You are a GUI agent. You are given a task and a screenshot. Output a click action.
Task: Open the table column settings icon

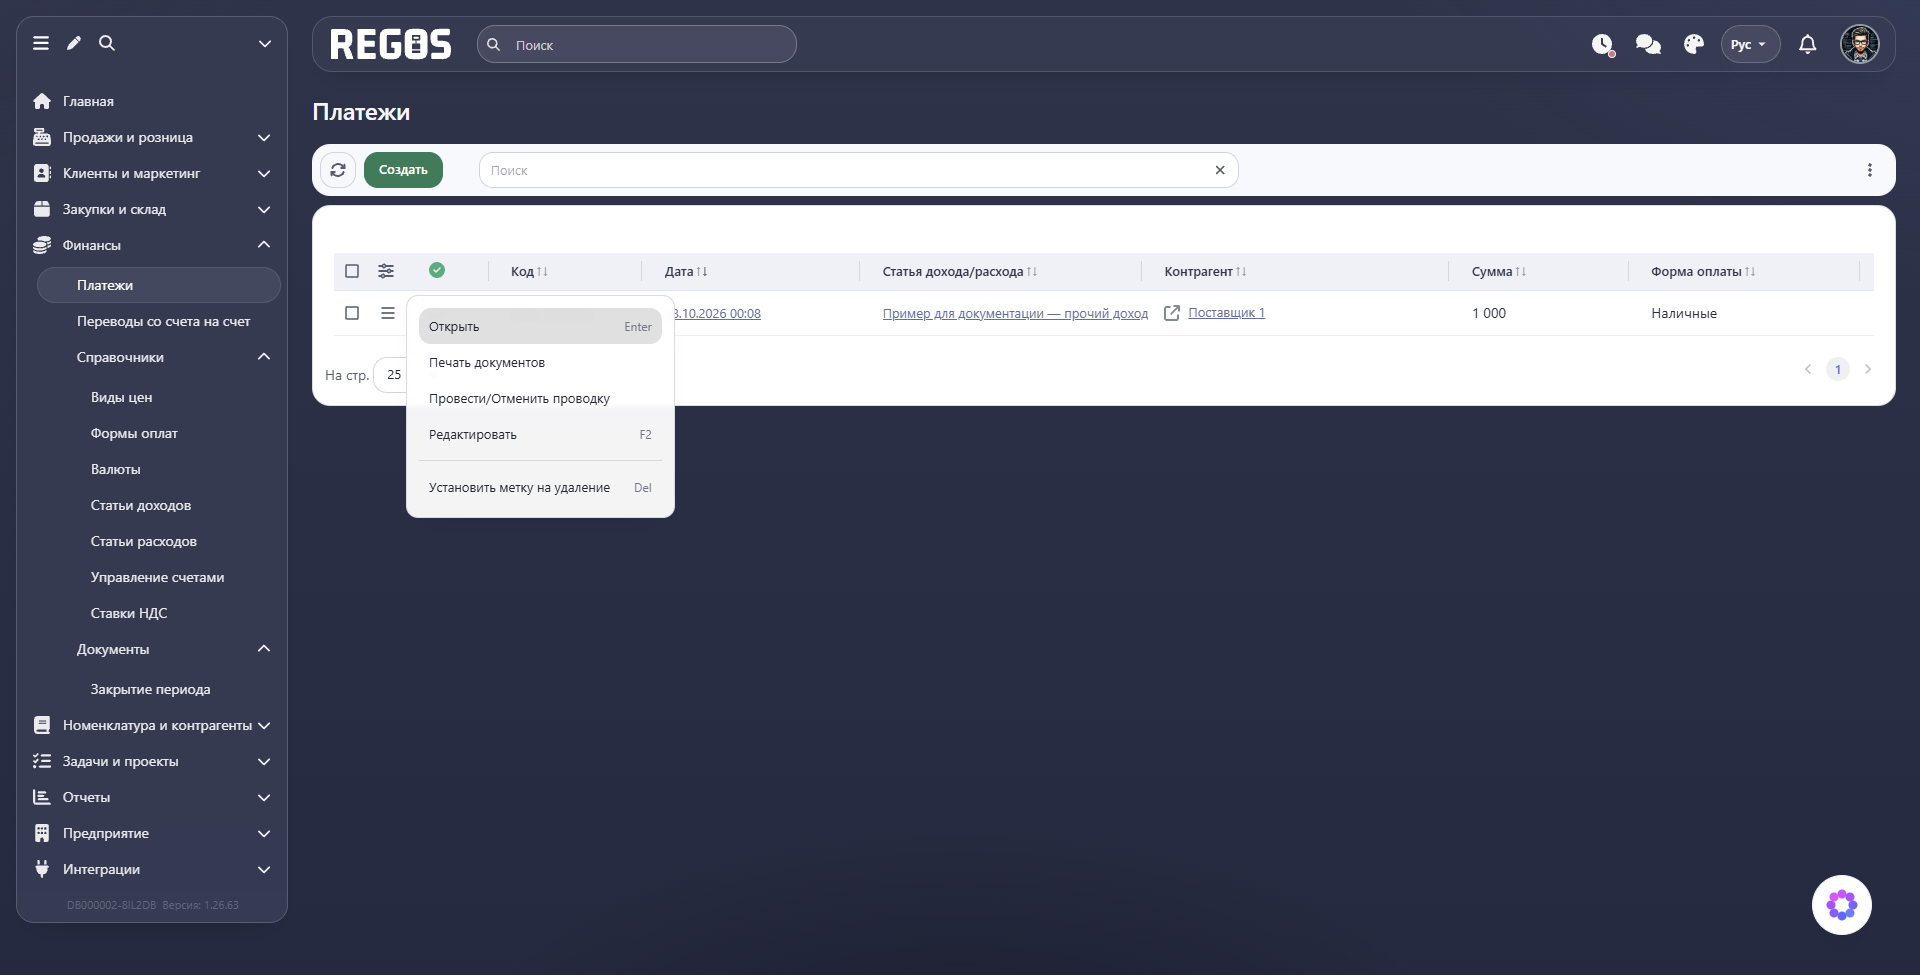pyautogui.click(x=386, y=271)
